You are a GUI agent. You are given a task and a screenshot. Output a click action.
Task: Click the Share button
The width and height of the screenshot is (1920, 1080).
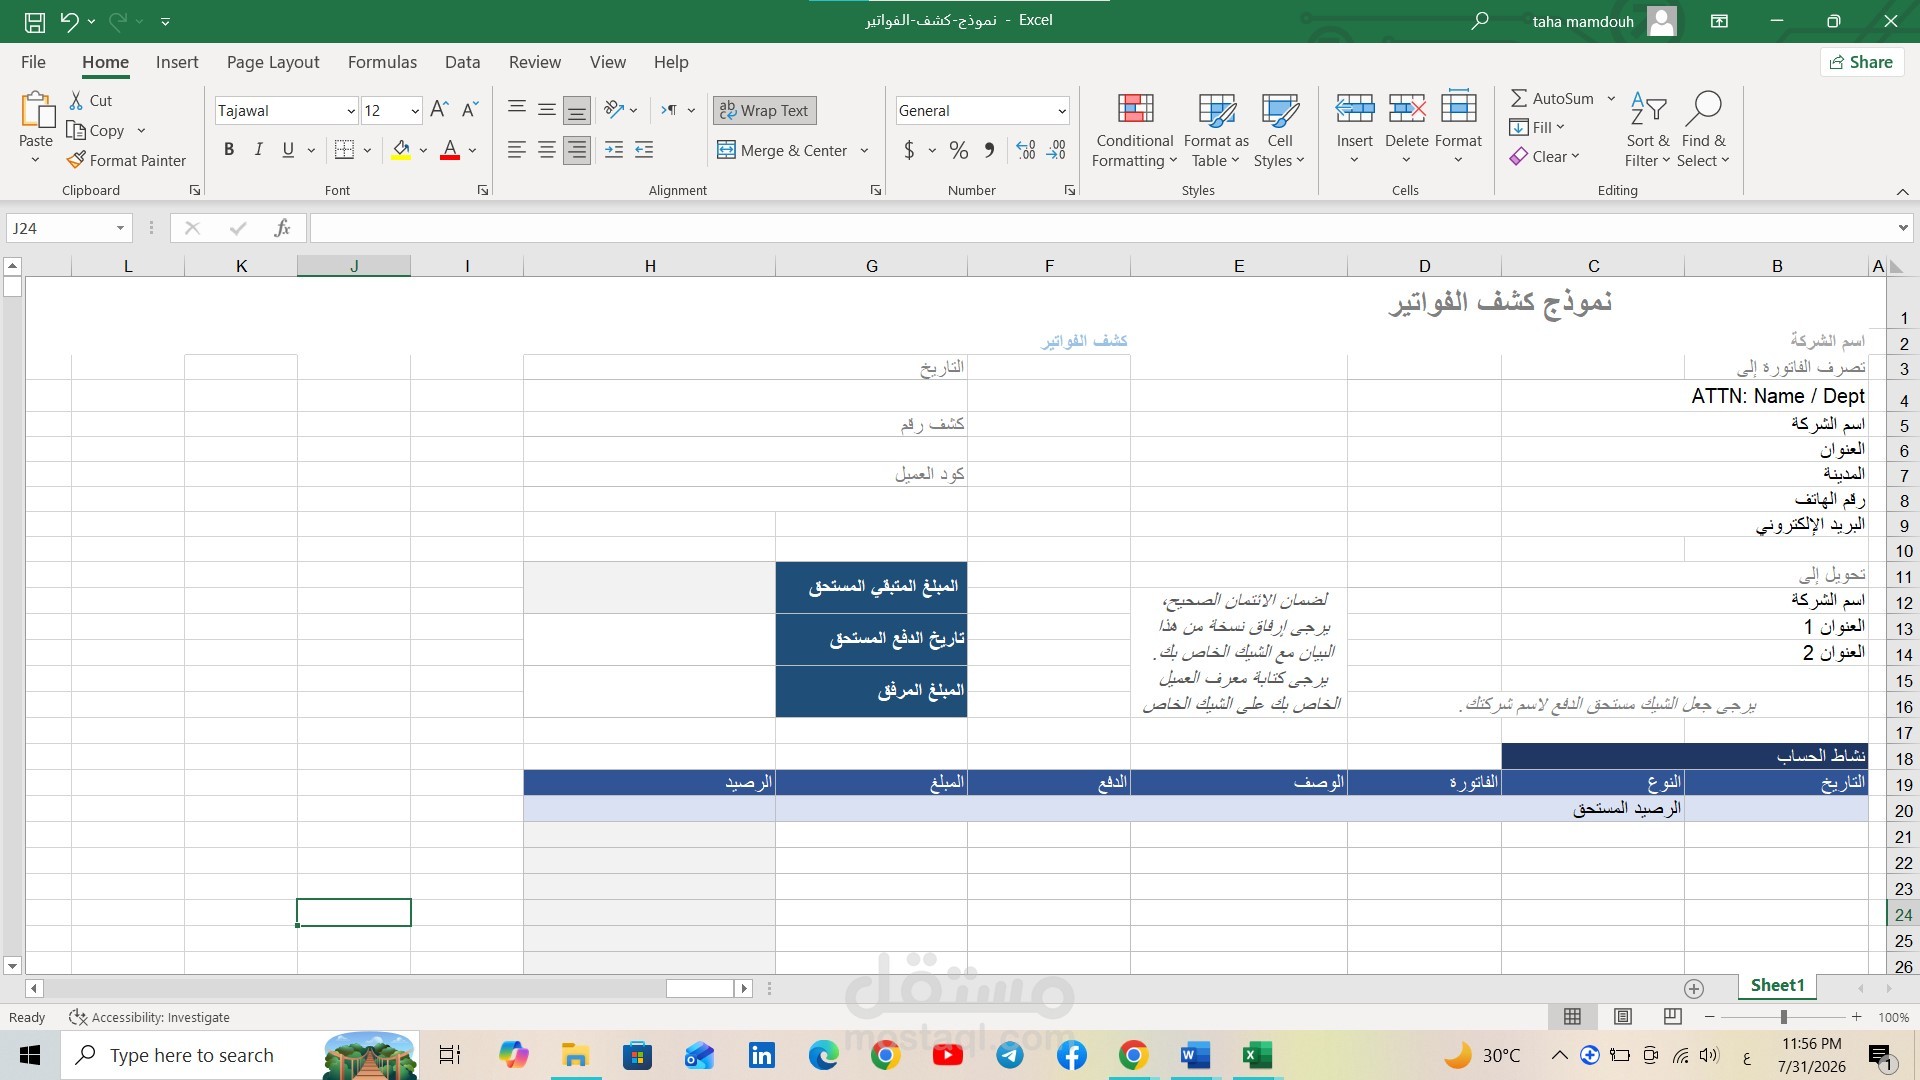point(1861,62)
